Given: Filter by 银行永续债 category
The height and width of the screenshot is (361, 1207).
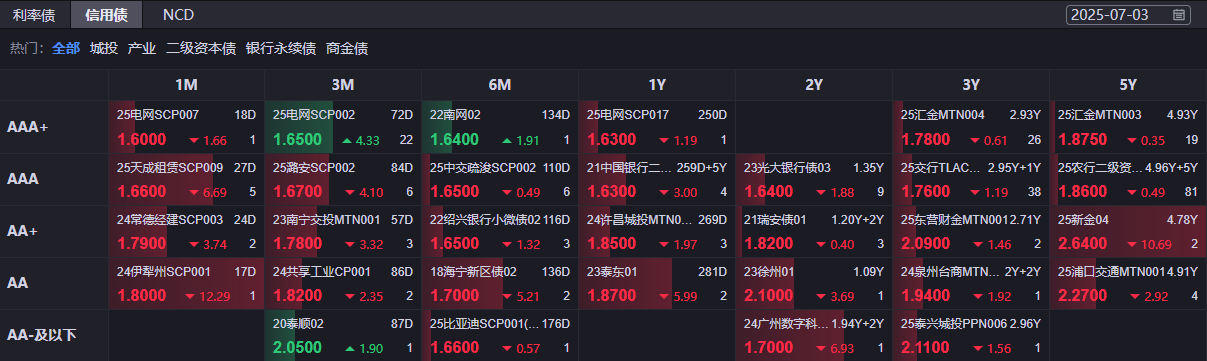Looking at the screenshot, I should pos(281,47).
